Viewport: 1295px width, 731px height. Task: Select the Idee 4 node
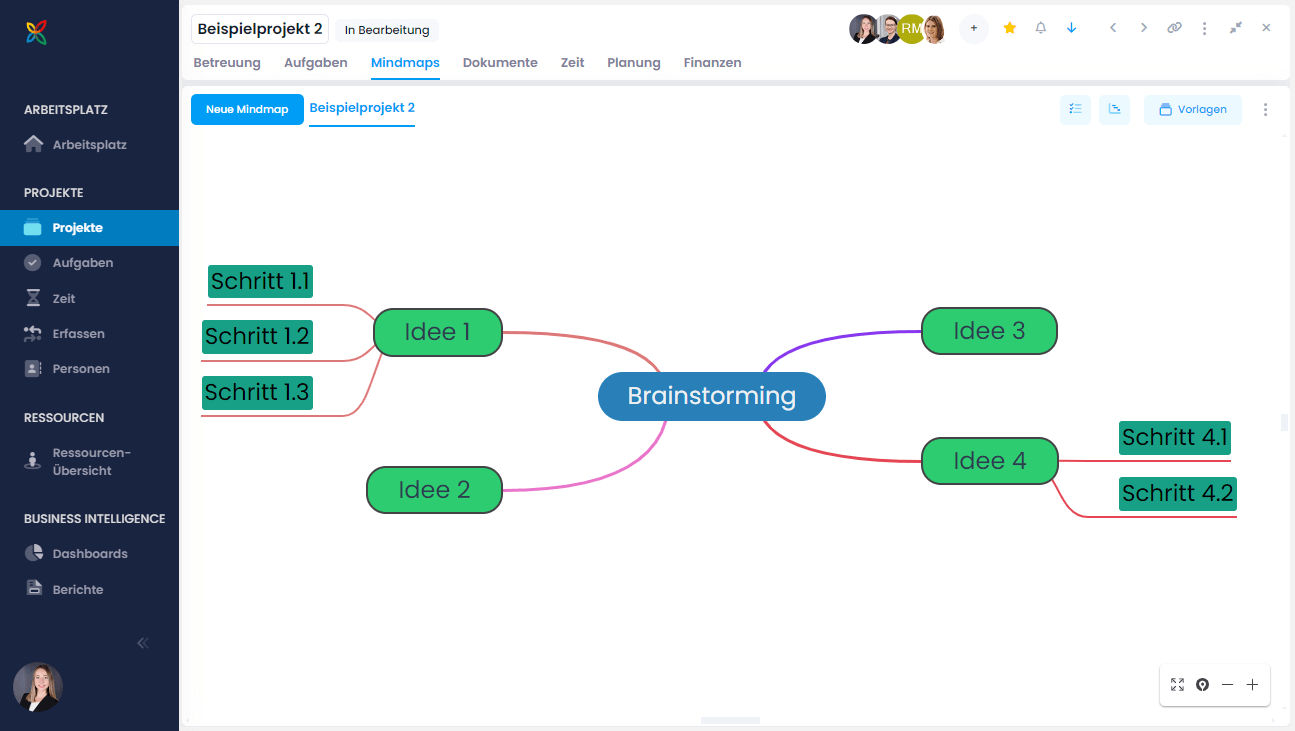point(989,461)
